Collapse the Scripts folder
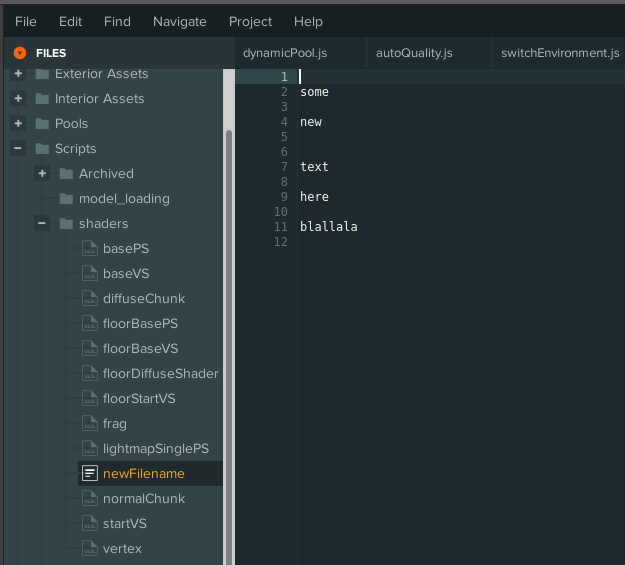This screenshot has height=565, width=625. tap(18, 149)
